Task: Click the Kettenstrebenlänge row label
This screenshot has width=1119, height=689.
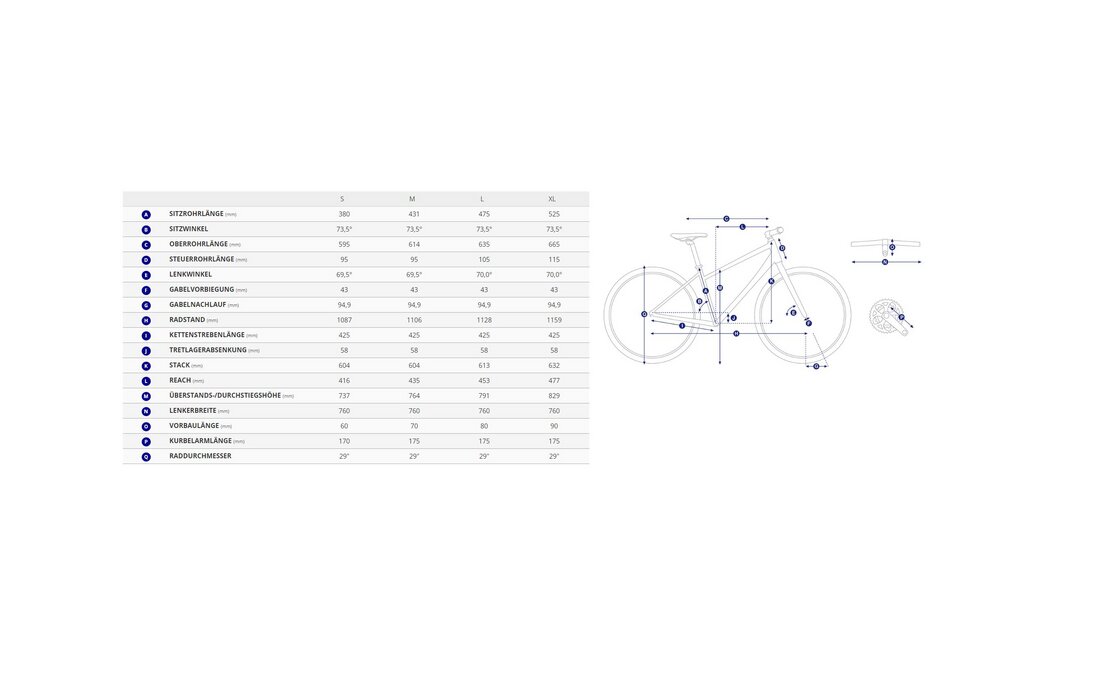Action: tap(207, 335)
